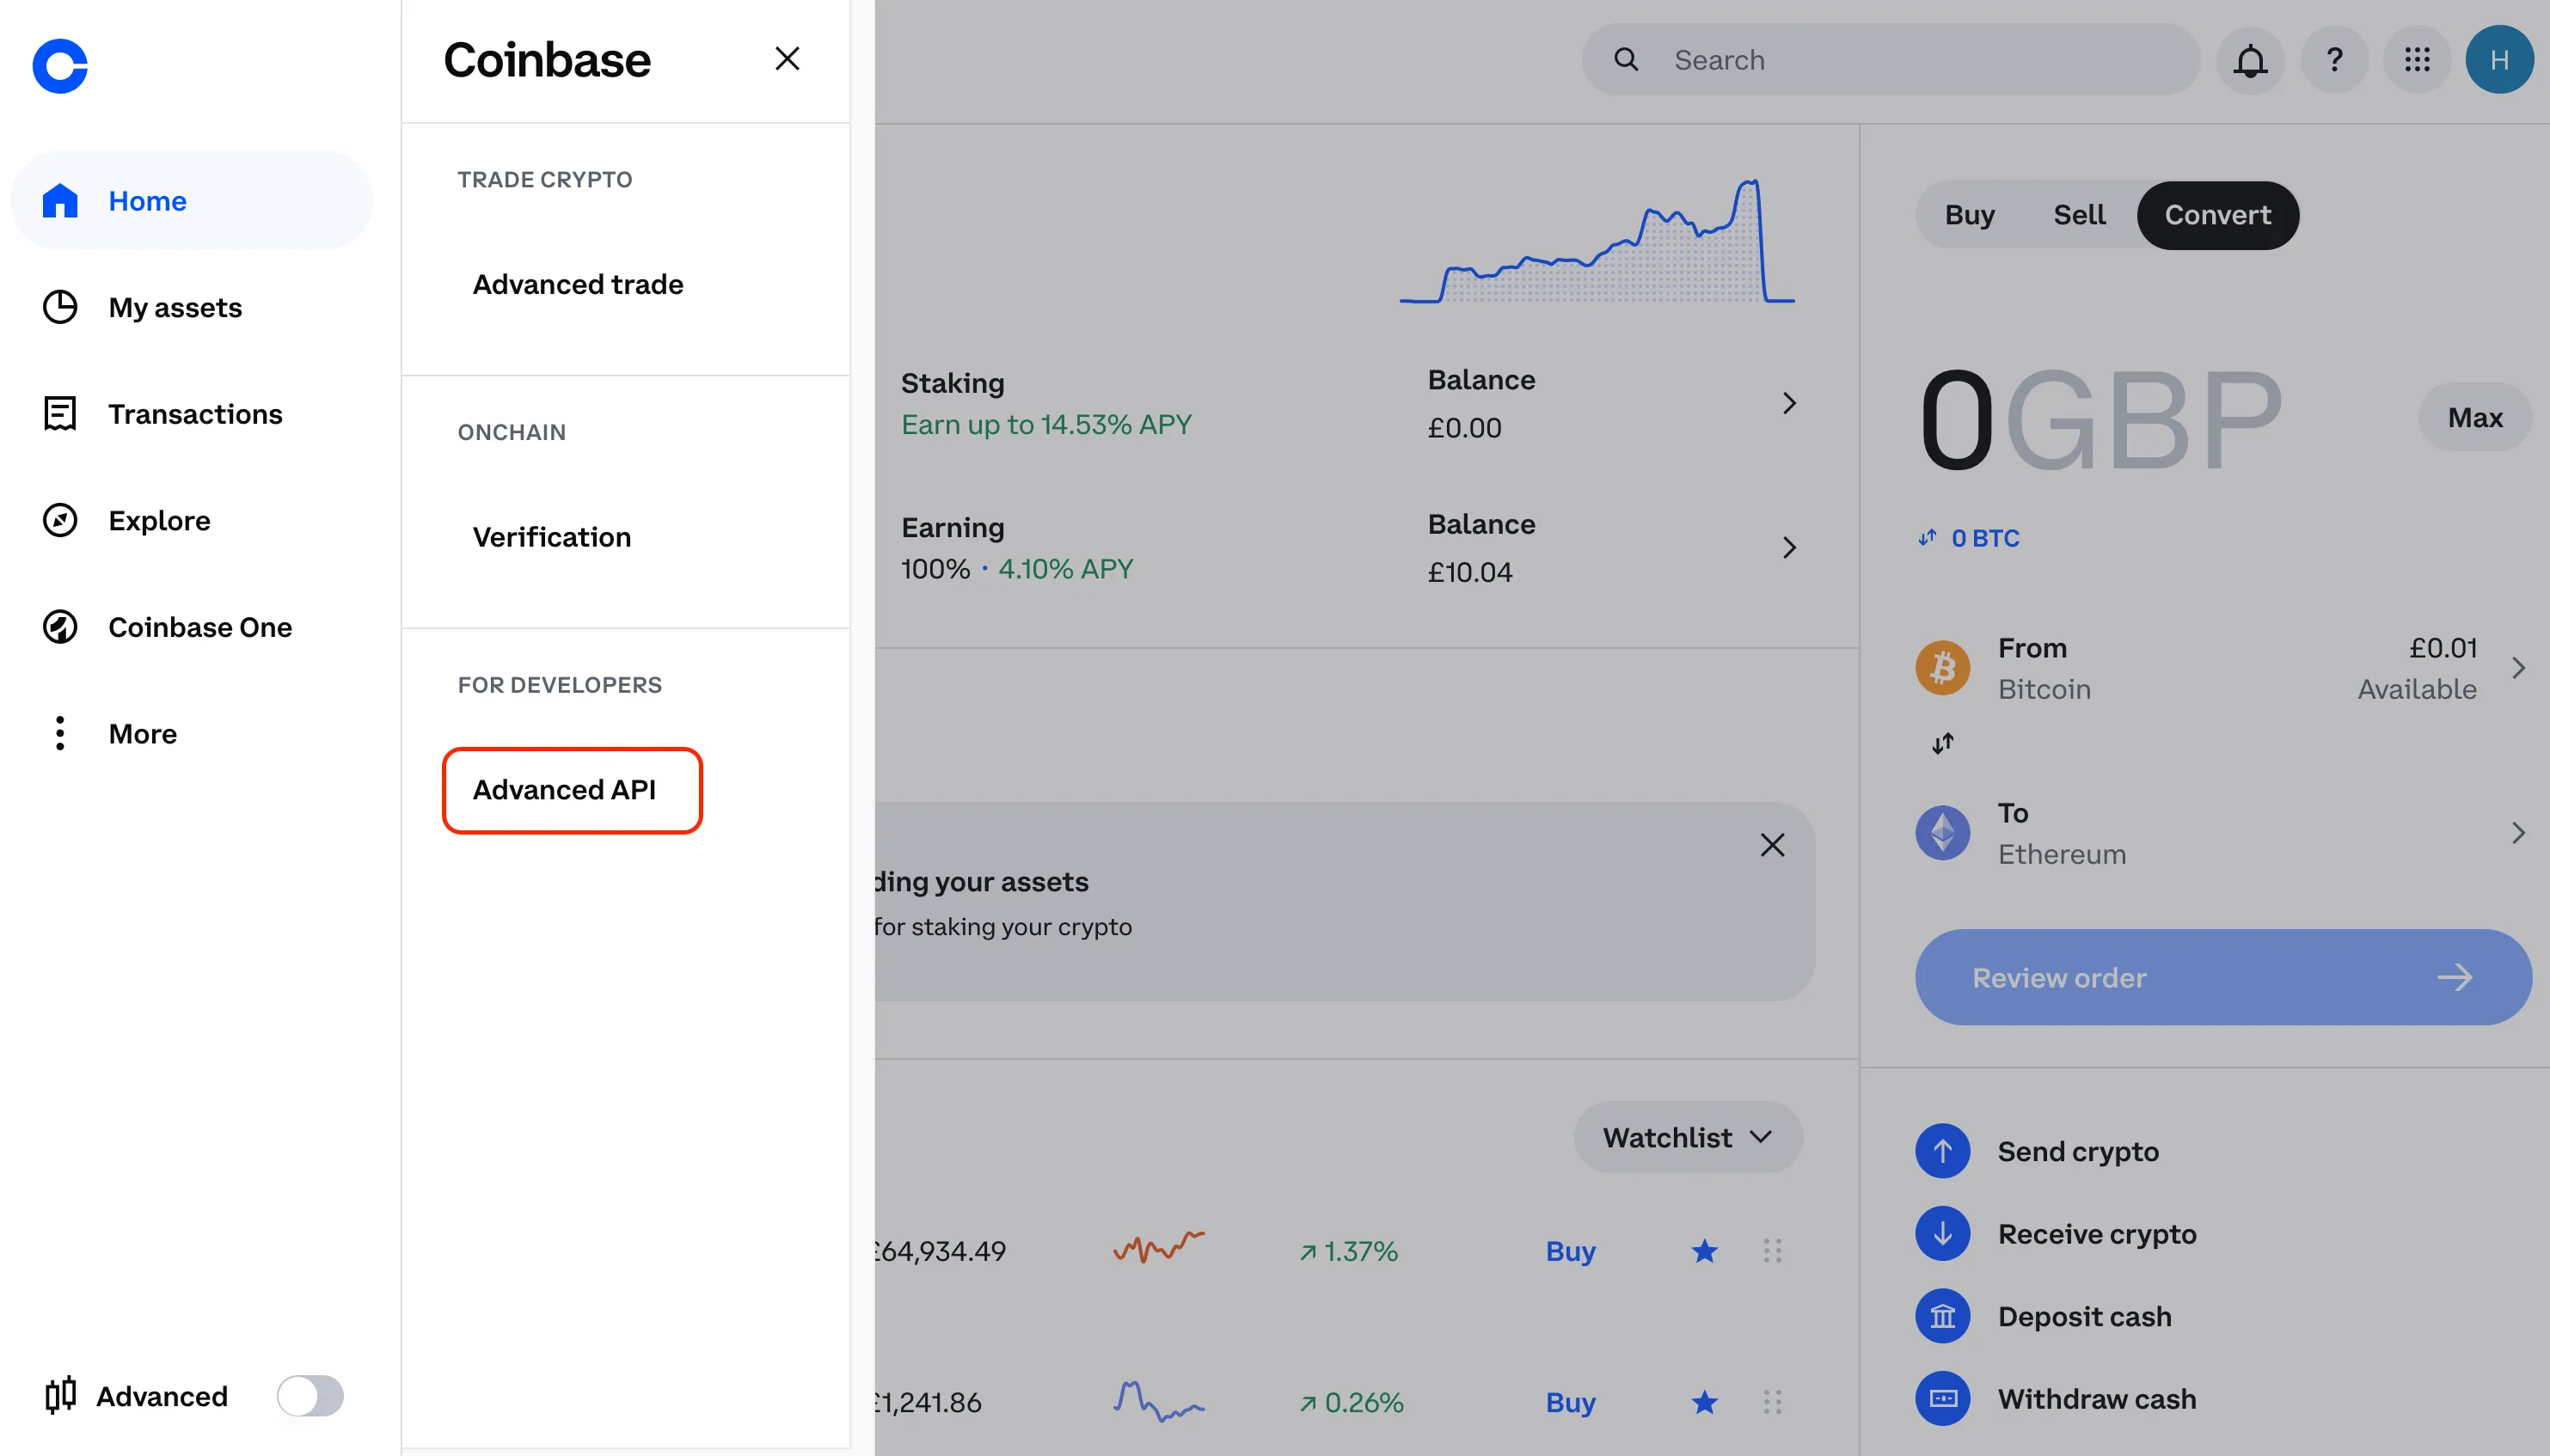The image size is (2550, 1456).
Task: Click the More three-dots icon
Action: click(60, 733)
